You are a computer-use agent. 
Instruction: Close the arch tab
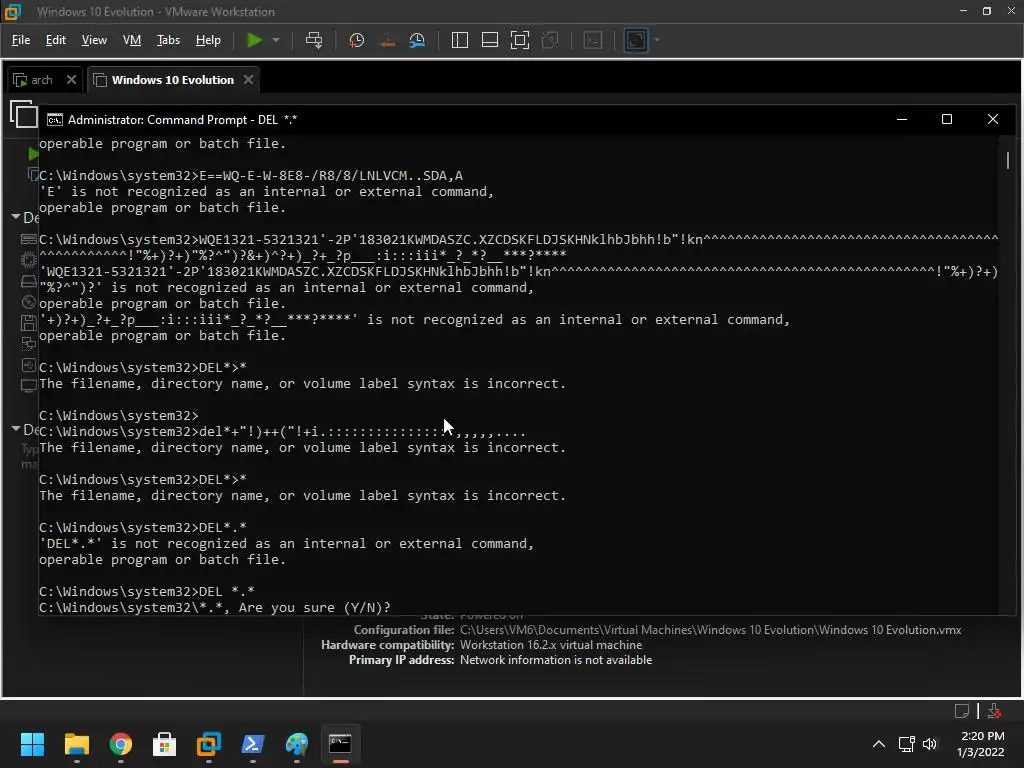71,80
